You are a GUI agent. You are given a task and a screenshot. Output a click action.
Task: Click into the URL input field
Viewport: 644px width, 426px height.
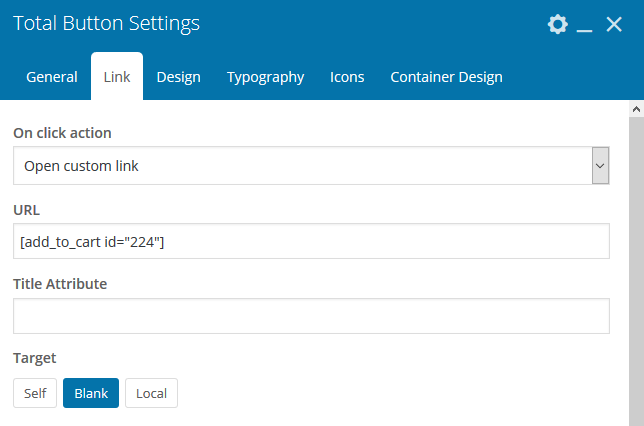(311, 241)
